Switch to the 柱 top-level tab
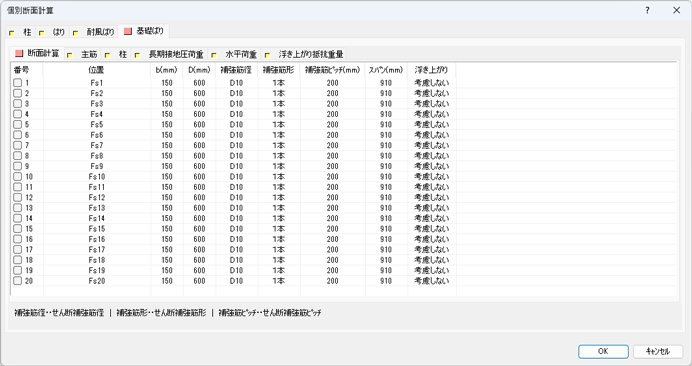Screen dimensions: 692x366 (21, 32)
